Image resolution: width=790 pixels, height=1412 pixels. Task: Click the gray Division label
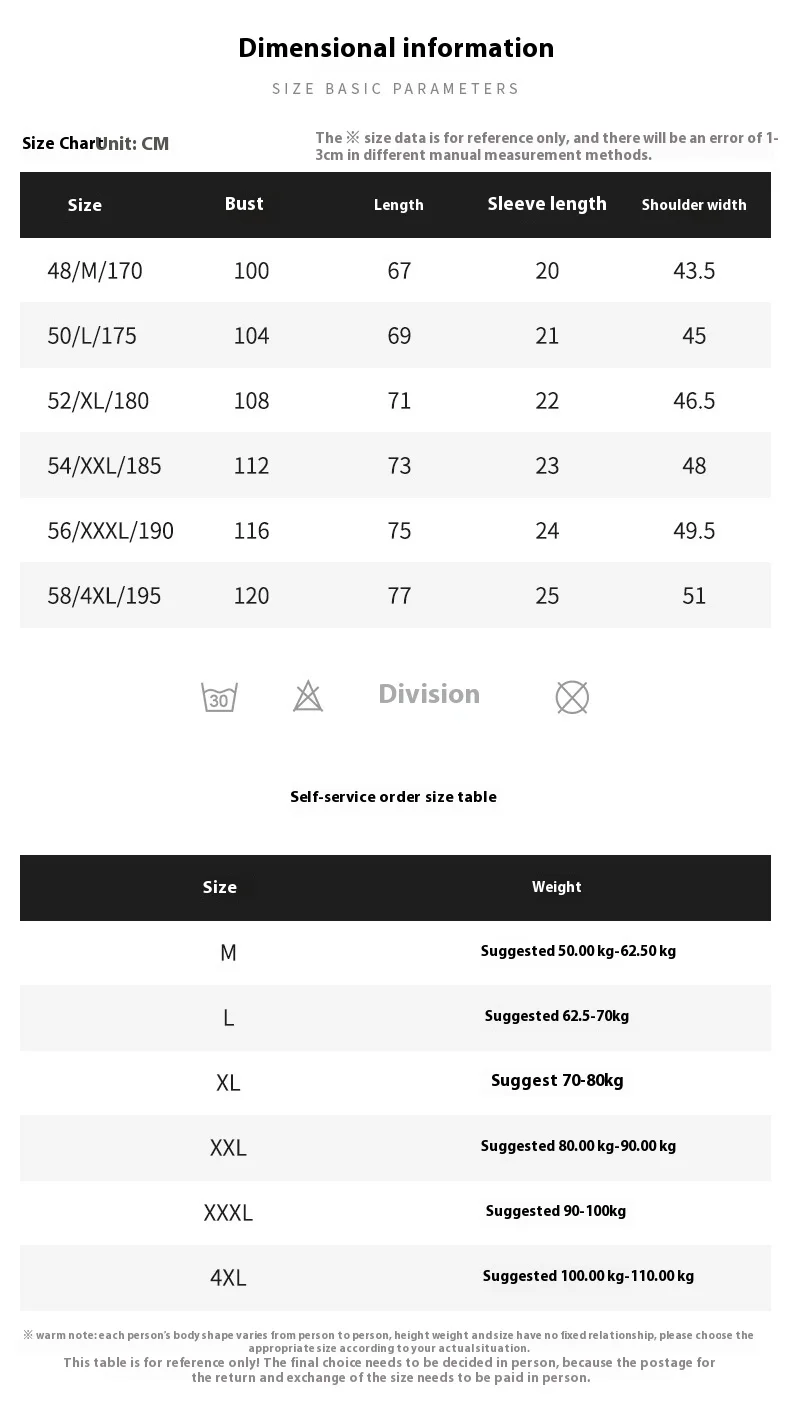click(x=429, y=694)
